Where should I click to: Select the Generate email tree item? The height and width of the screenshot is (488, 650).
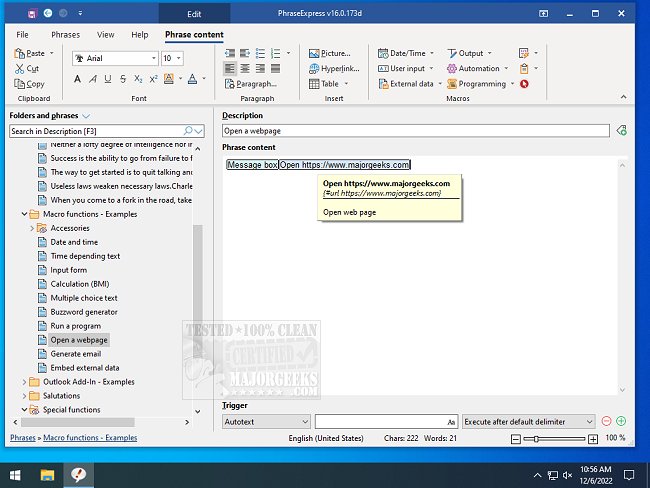point(75,353)
